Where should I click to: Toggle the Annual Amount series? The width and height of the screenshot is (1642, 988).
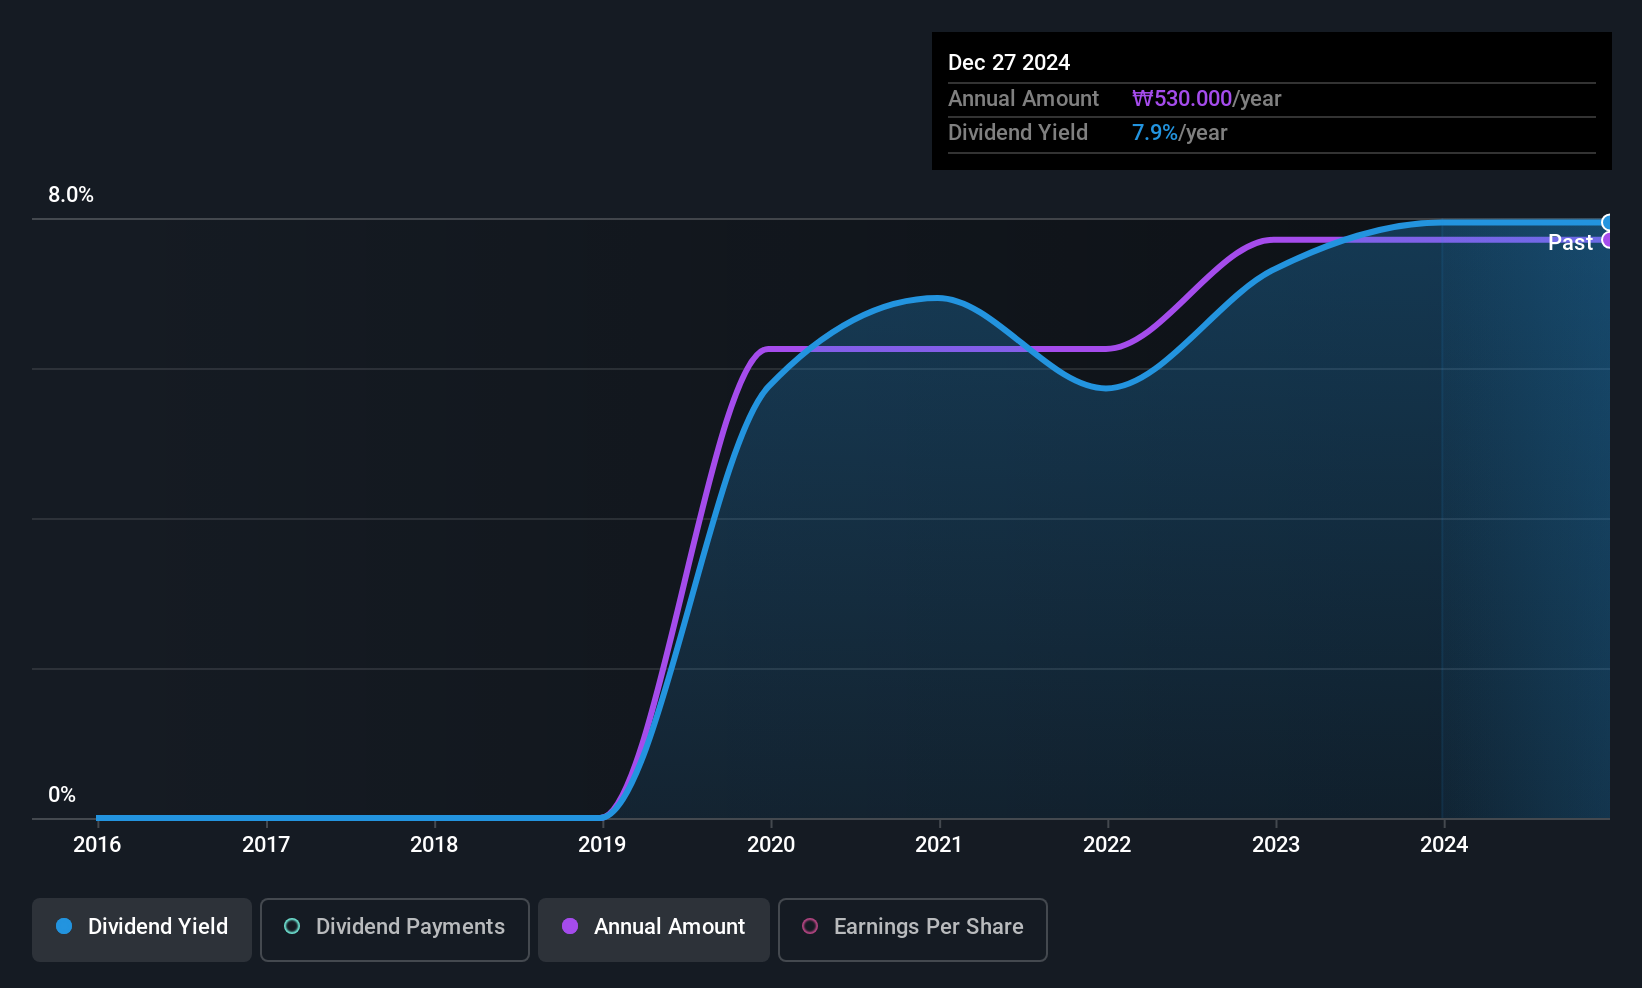pos(654,930)
